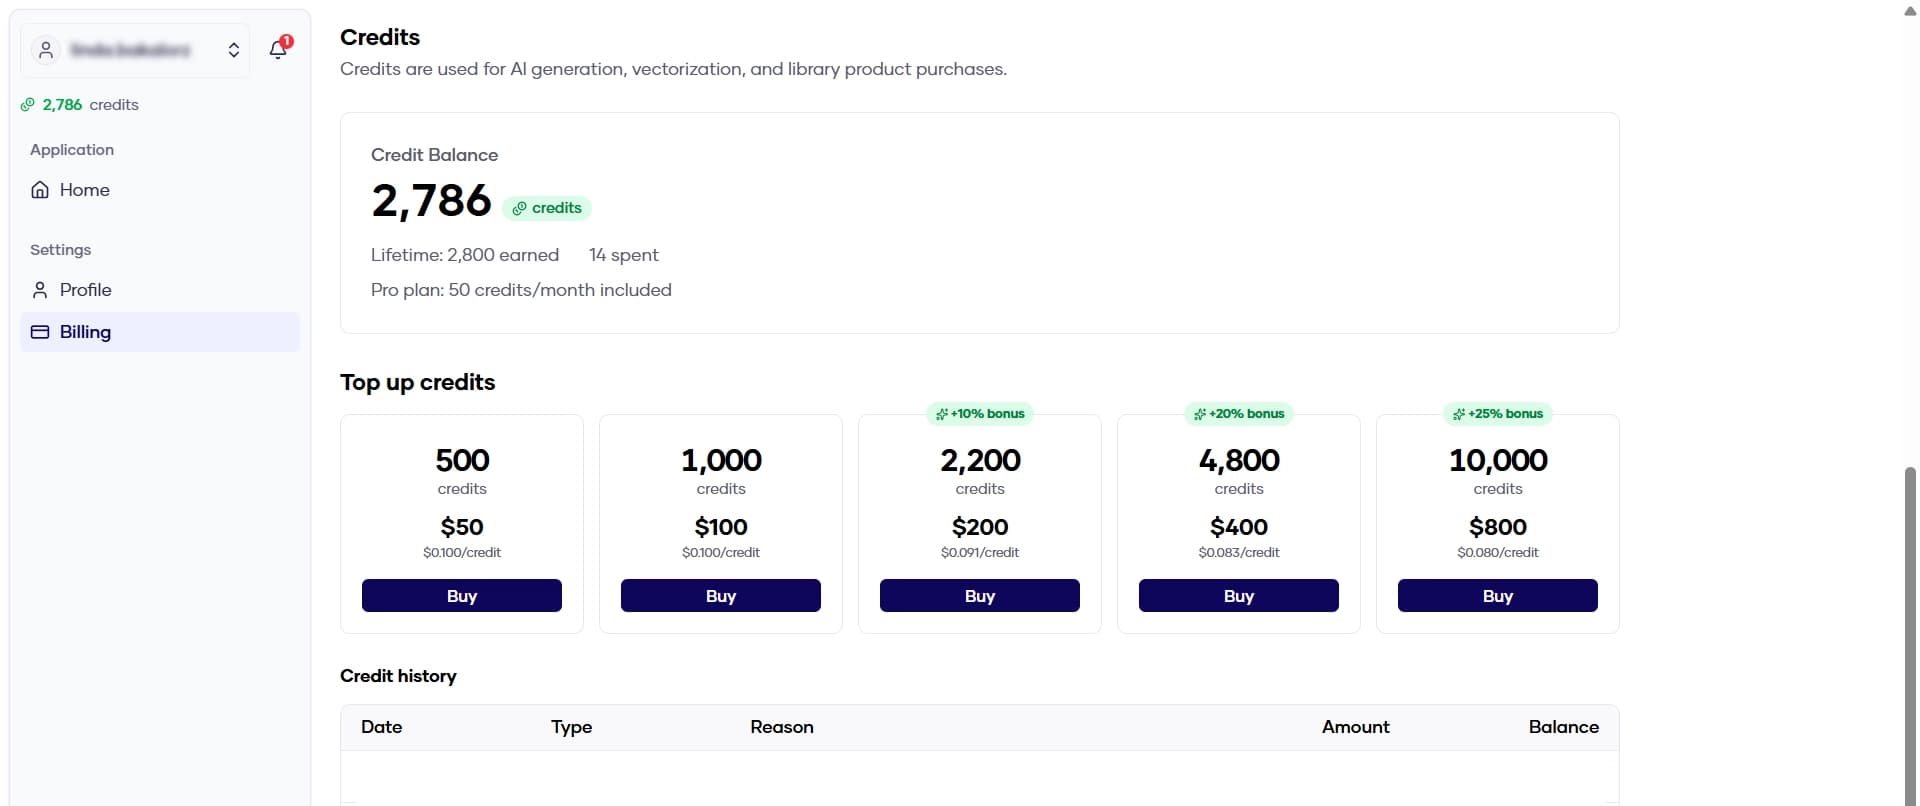Click the '$800' price
This screenshot has height=806, width=1920.
pyautogui.click(x=1498, y=527)
